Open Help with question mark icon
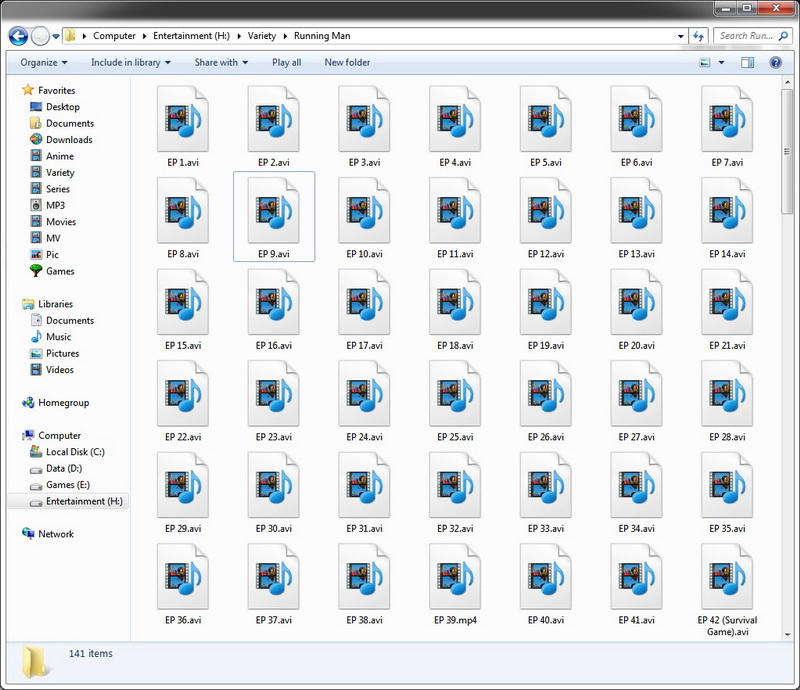 776,62
